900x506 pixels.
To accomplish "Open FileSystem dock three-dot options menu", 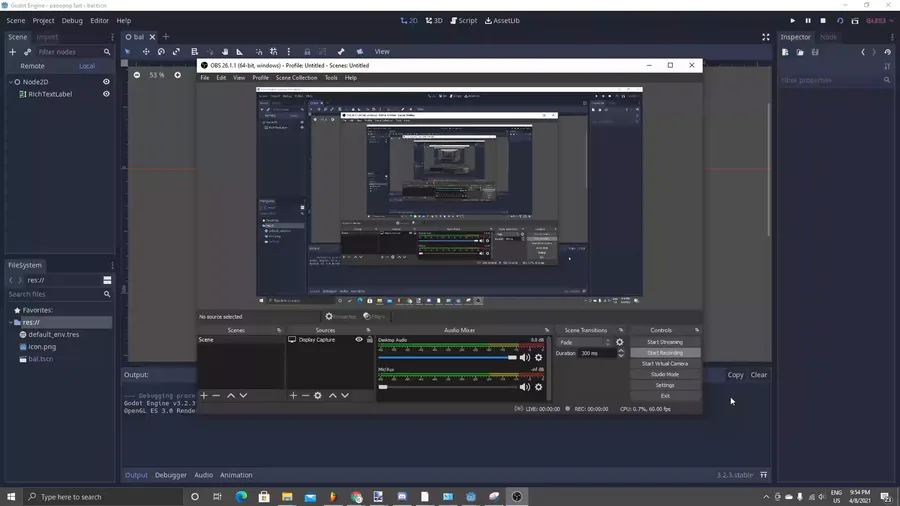I will tap(112, 265).
